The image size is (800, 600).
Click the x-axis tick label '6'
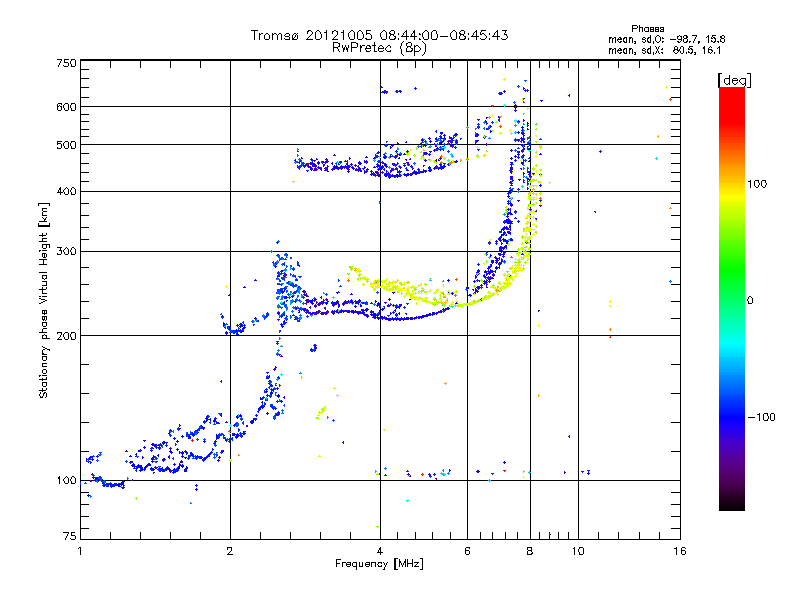coord(467,551)
